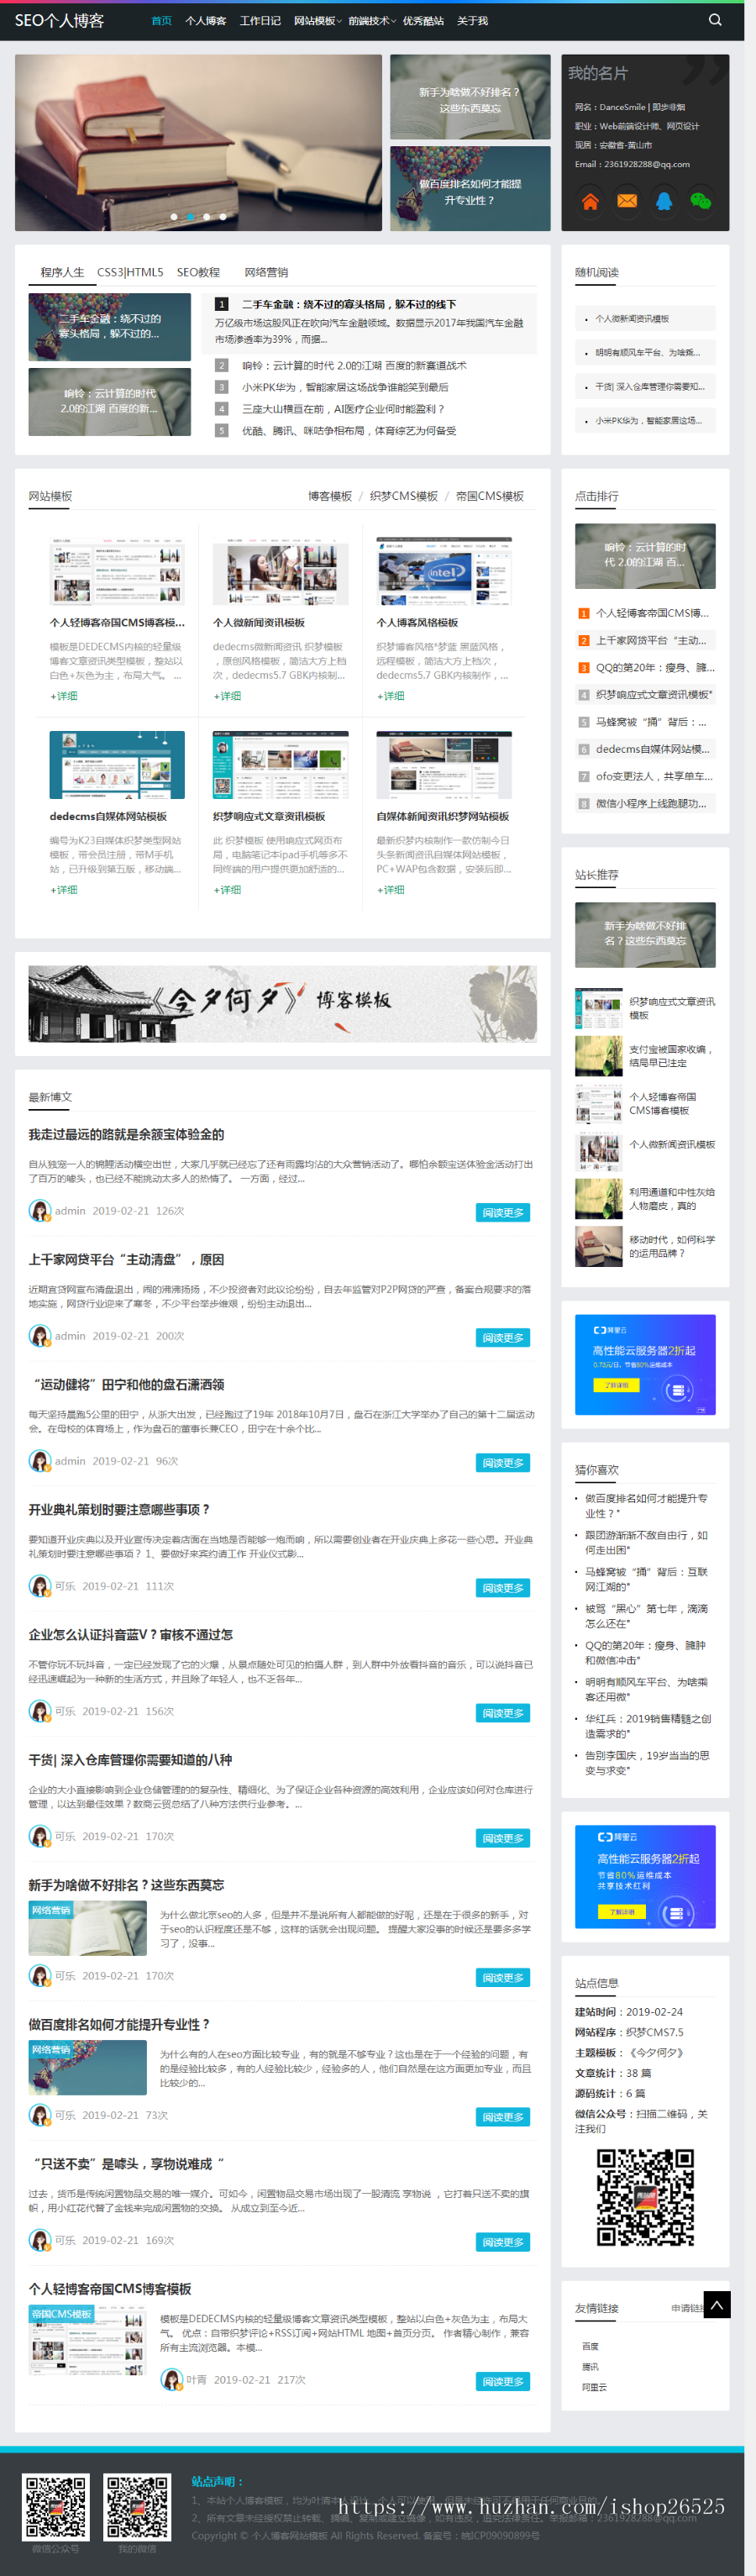756x2576 pixels.
Task: Open article title "只送不卖"是噱头，享物说难成
Action: (126, 2164)
